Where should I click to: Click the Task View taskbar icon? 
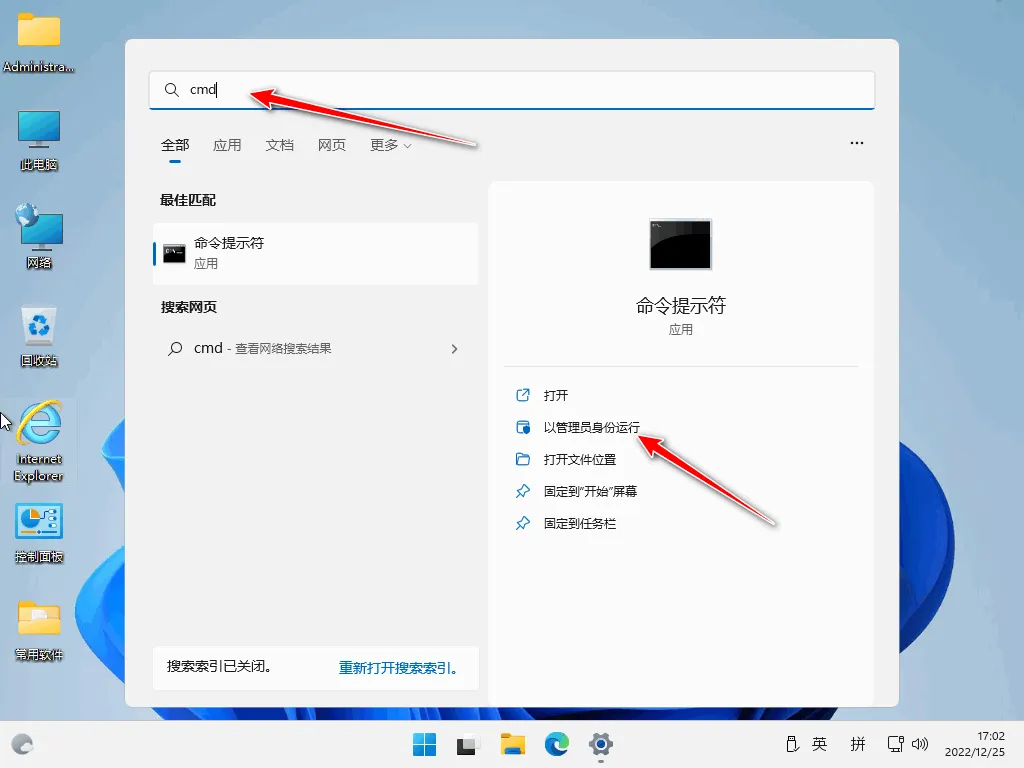click(x=468, y=744)
